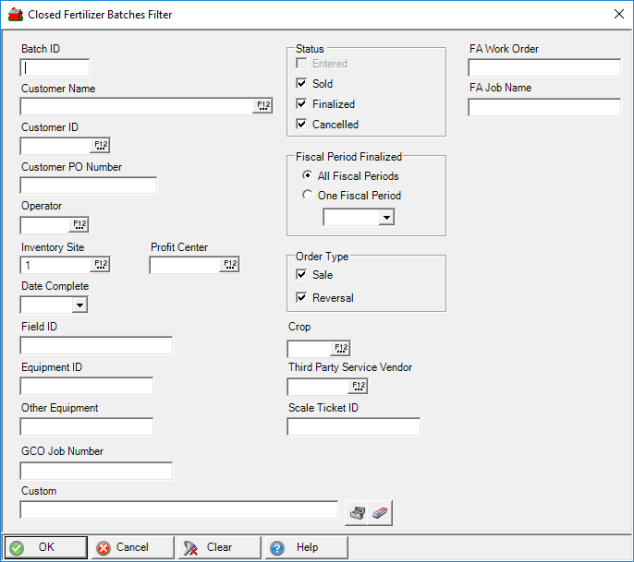Open Customer ID F12 lookup

(x=101, y=145)
